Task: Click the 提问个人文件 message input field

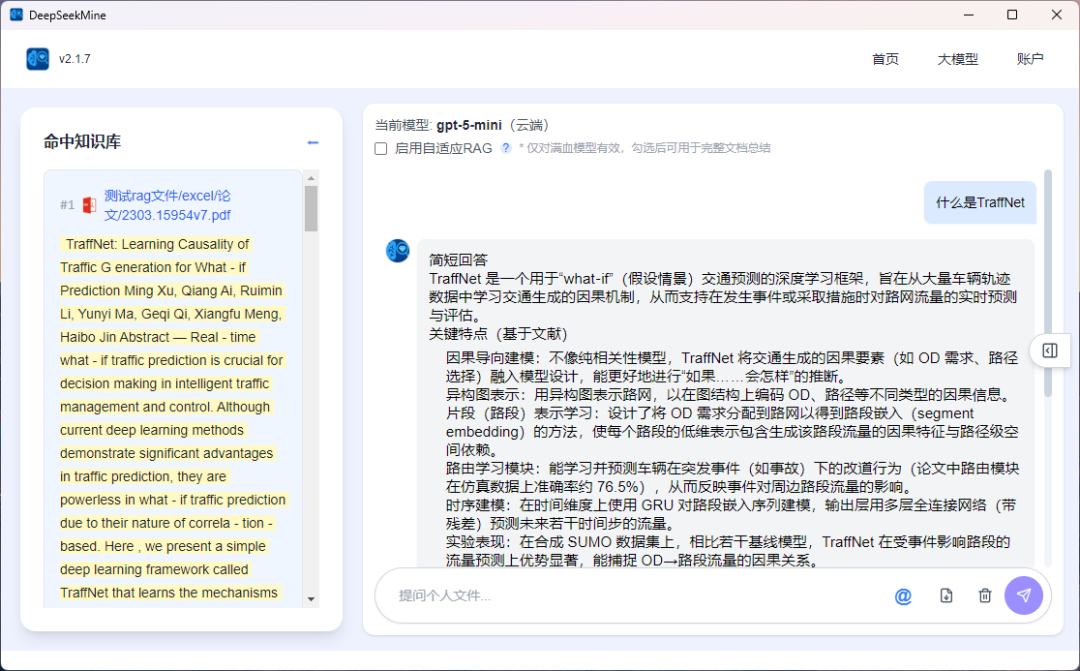Action: pos(600,595)
